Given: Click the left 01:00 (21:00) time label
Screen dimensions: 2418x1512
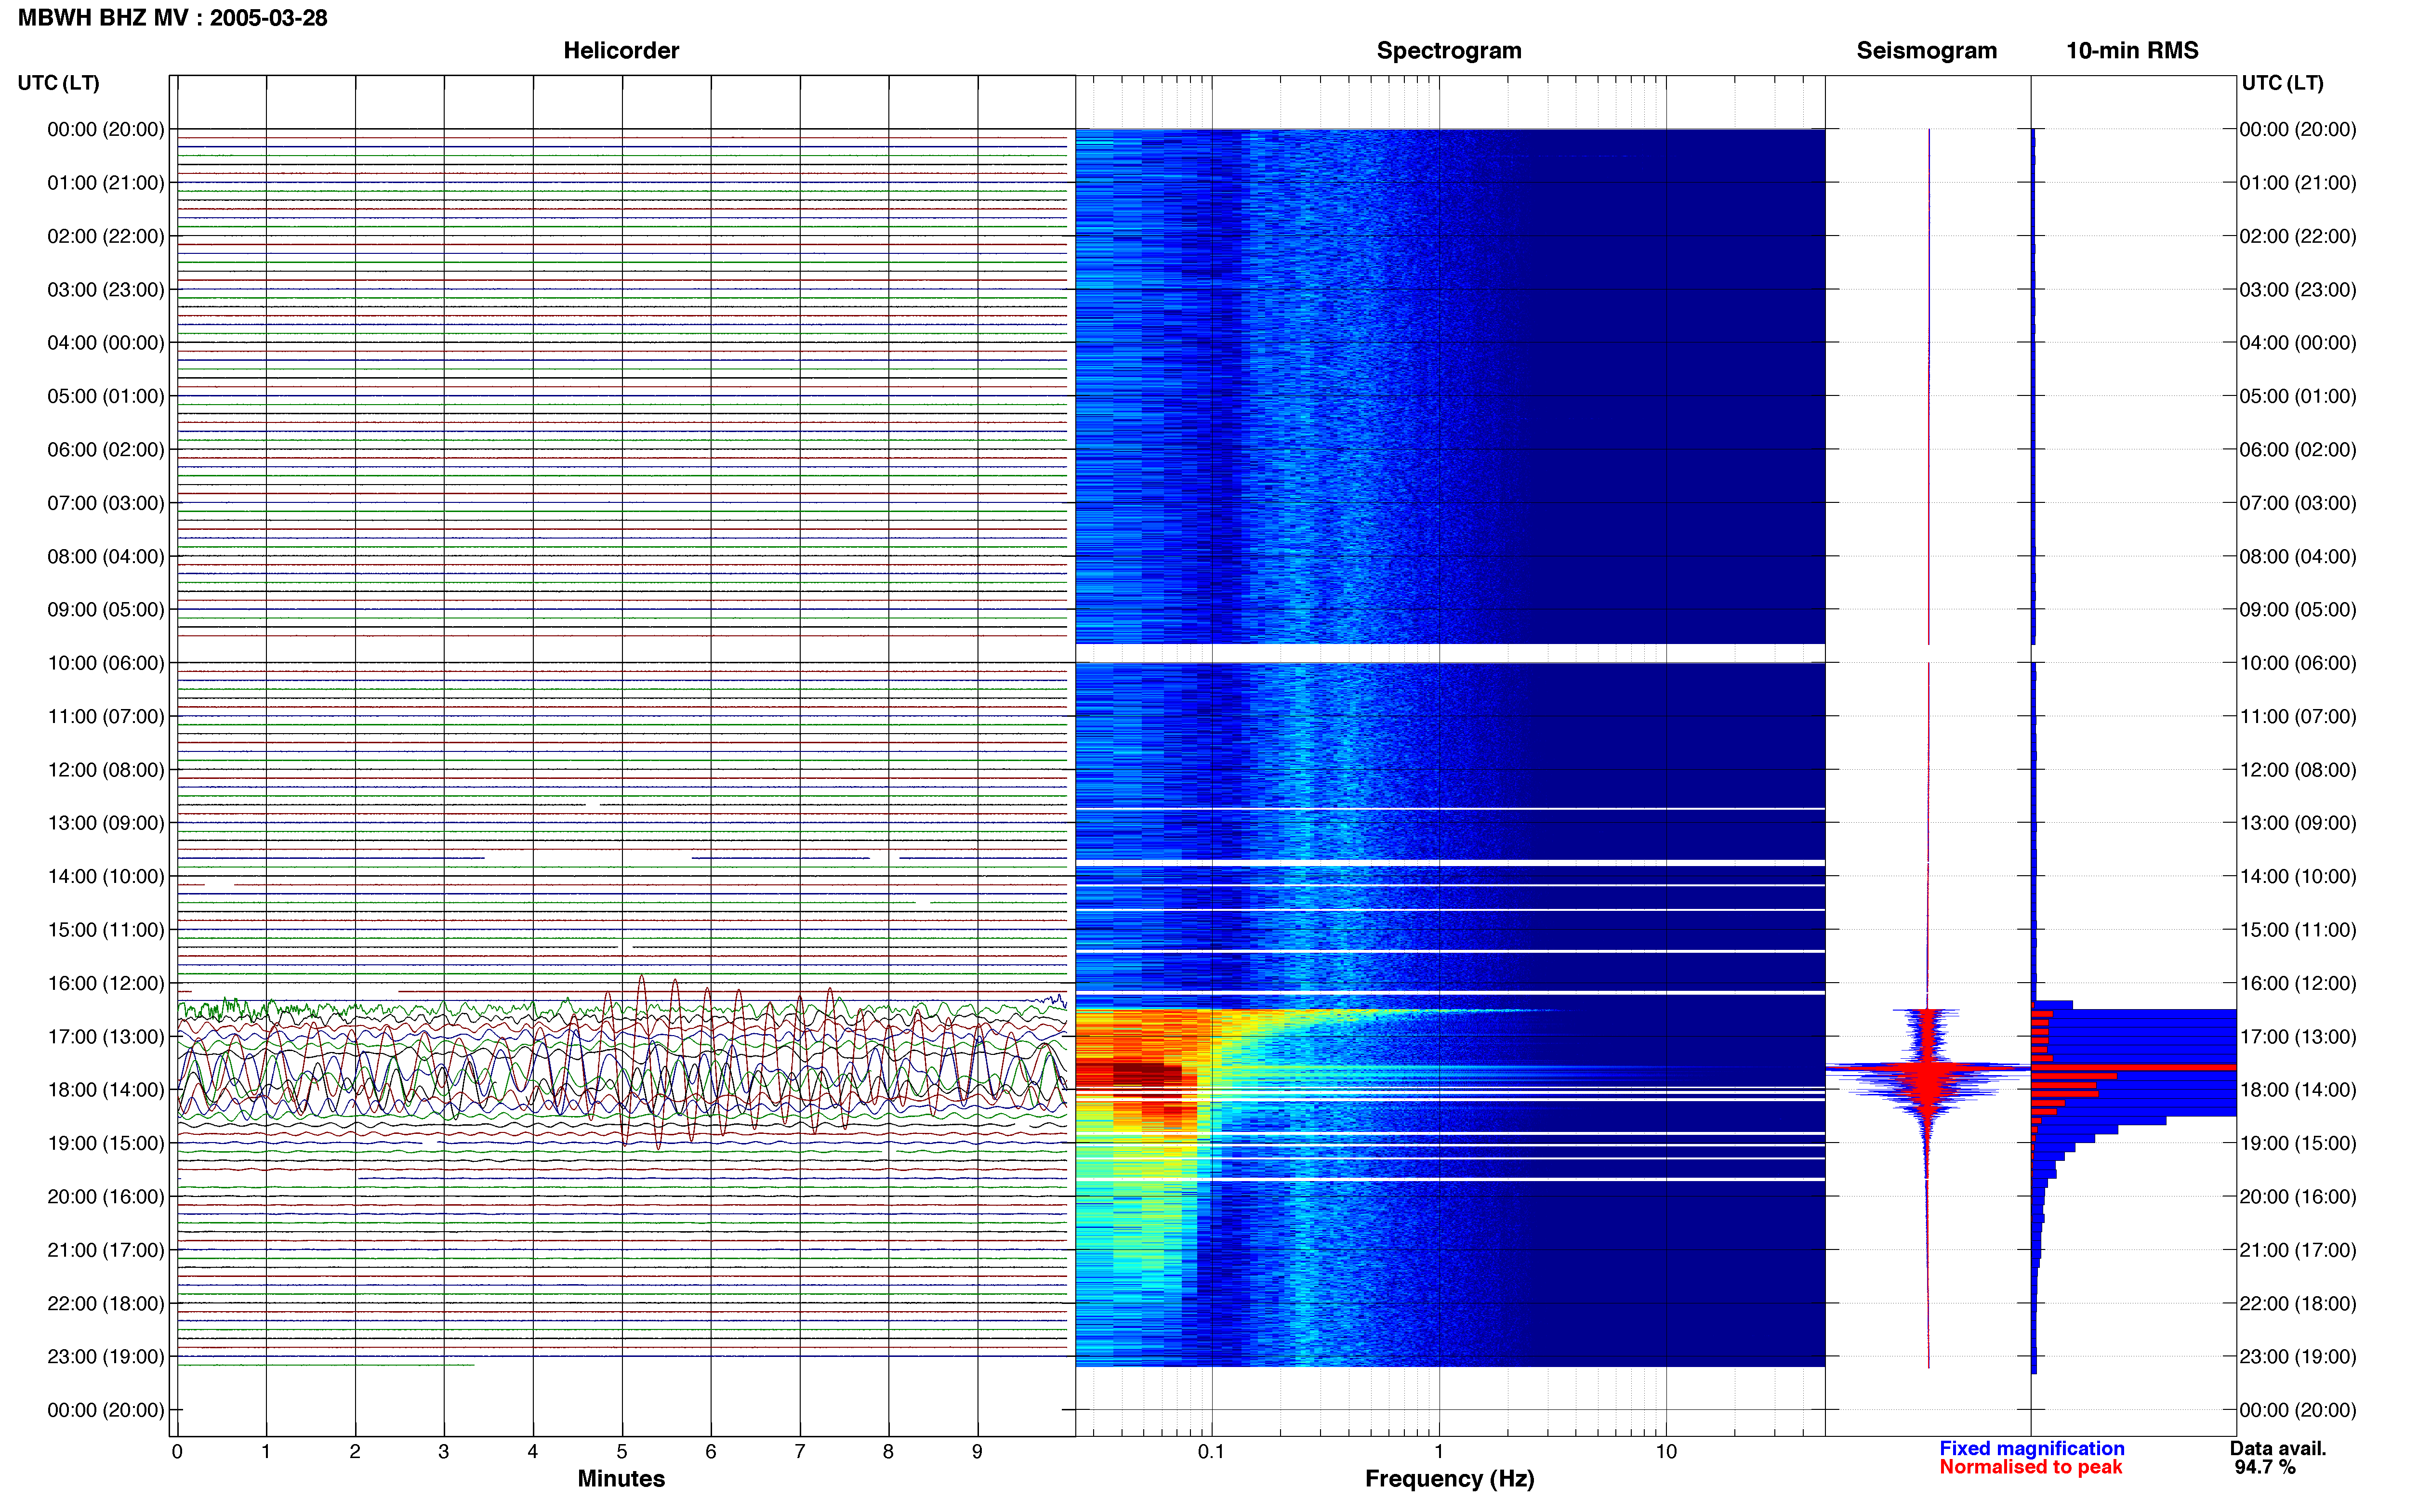Looking at the screenshot, I should (x=106, y=183).
